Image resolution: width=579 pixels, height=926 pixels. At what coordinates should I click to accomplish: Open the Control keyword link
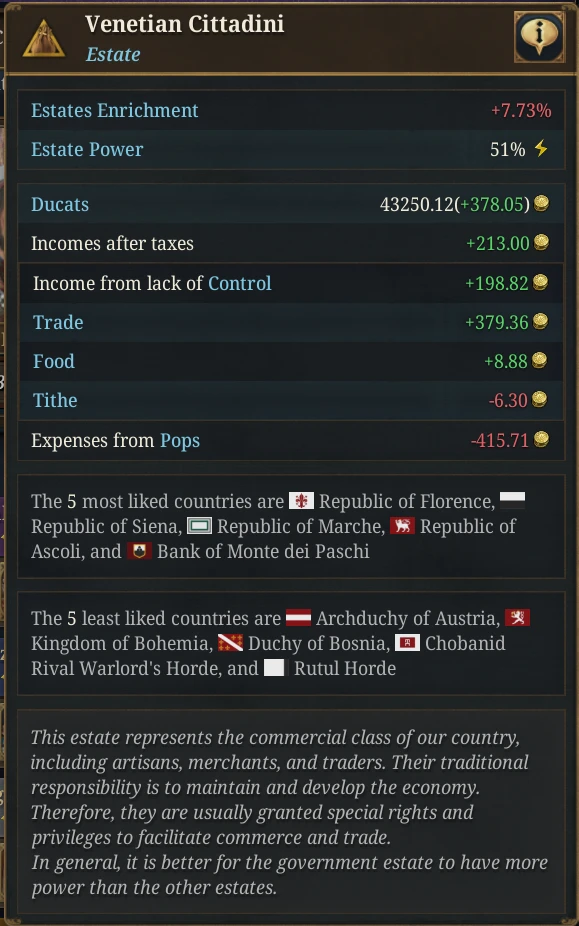point(239,283)
